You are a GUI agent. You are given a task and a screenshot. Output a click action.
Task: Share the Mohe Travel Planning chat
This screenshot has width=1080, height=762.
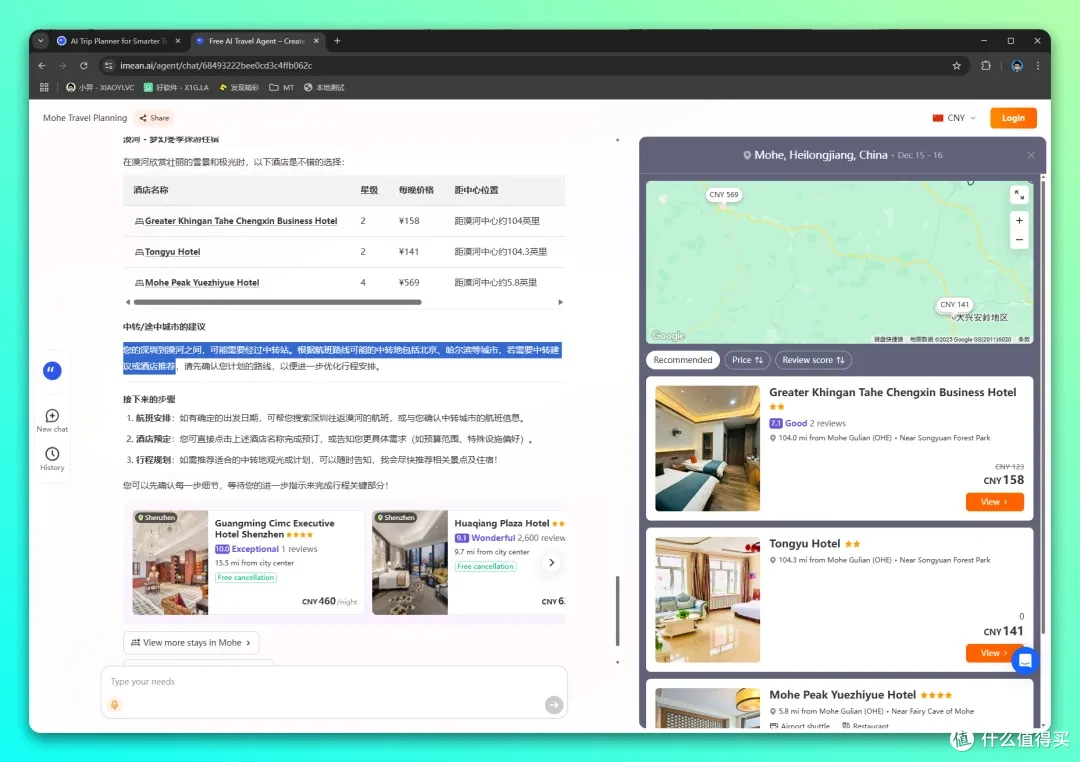154,118
